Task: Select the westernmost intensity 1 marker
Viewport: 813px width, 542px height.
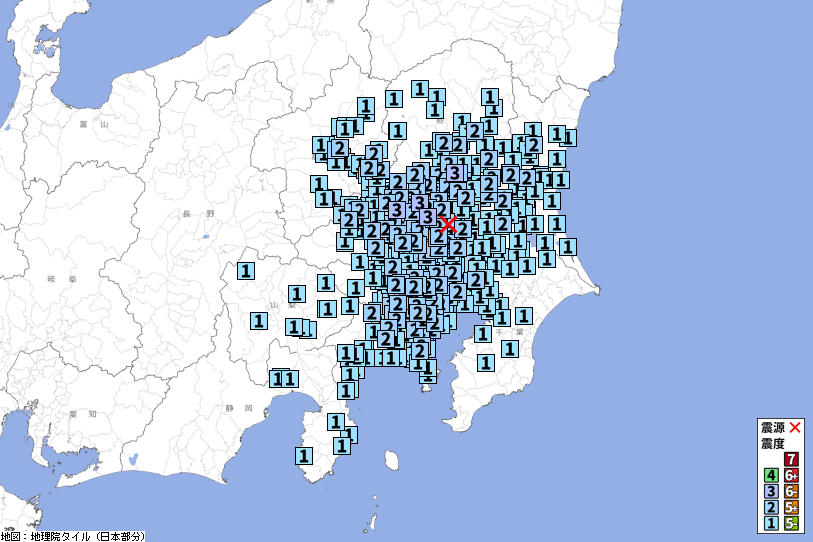Action: coord(245,270)
